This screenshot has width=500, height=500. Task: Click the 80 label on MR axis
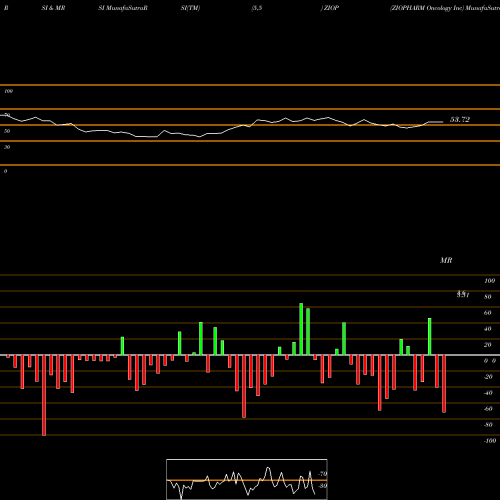pos(488,297)
